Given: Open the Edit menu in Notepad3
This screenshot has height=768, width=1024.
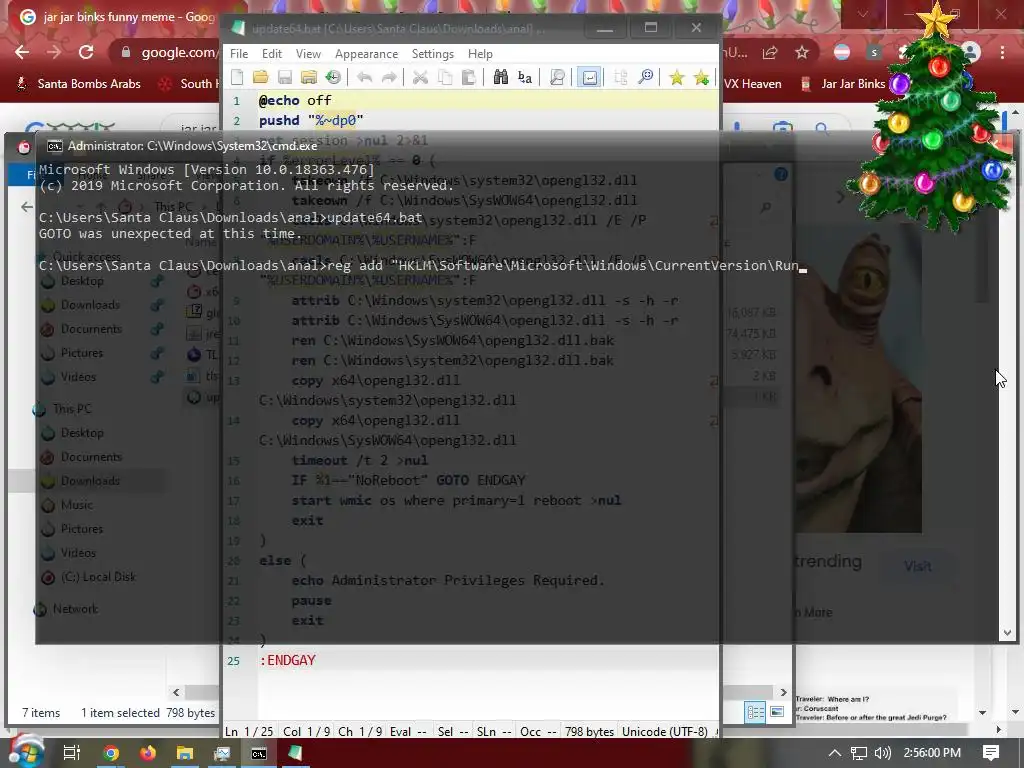Looking at the screenshot, I should coord(272,54).
